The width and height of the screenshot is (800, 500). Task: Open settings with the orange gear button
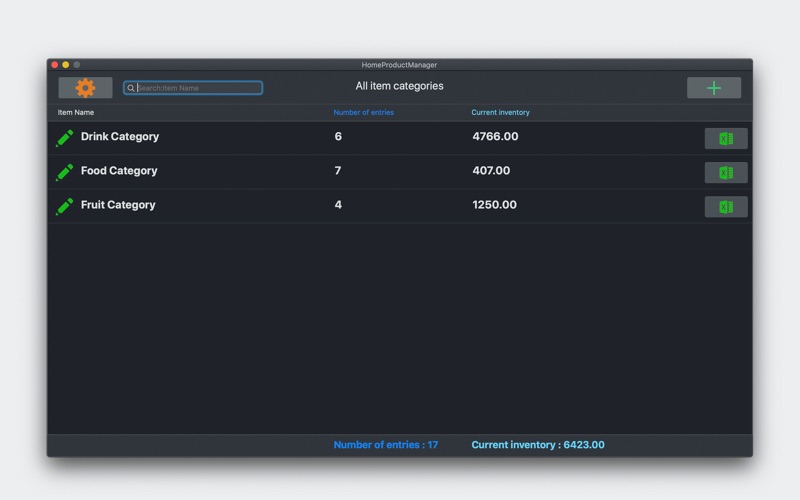point(85,88)
